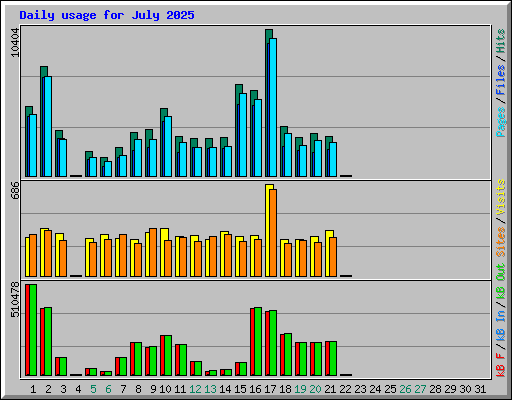Click the 686 visits axis value
This screenshot has height=400, width=512.
pos(15,190)
